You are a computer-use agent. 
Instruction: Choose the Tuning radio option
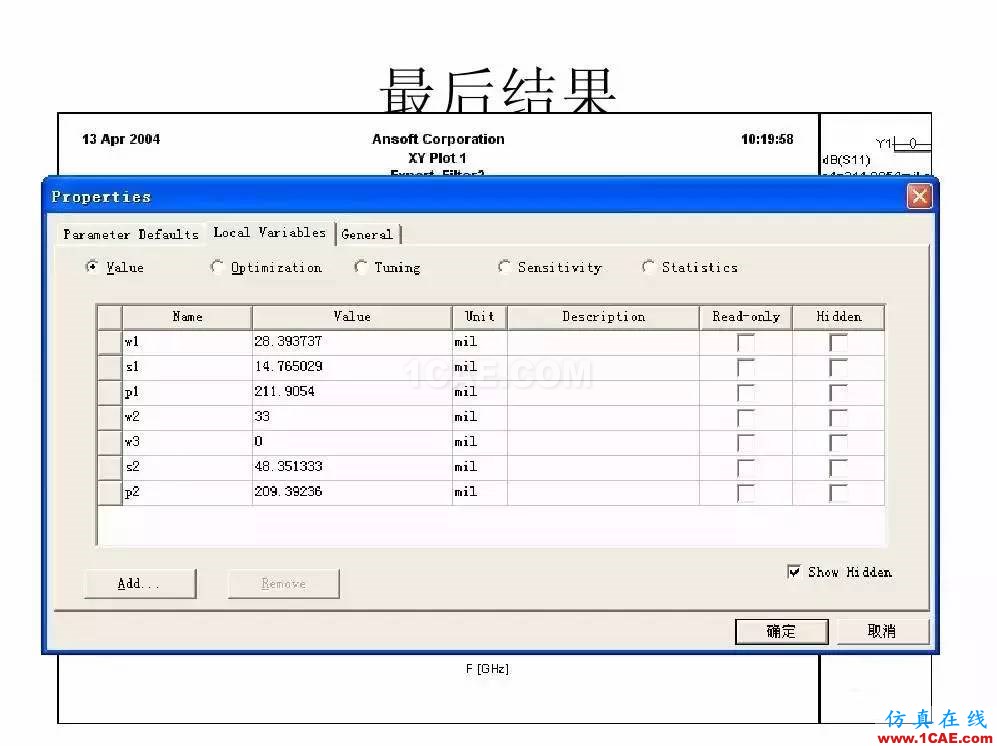(361, 267)
